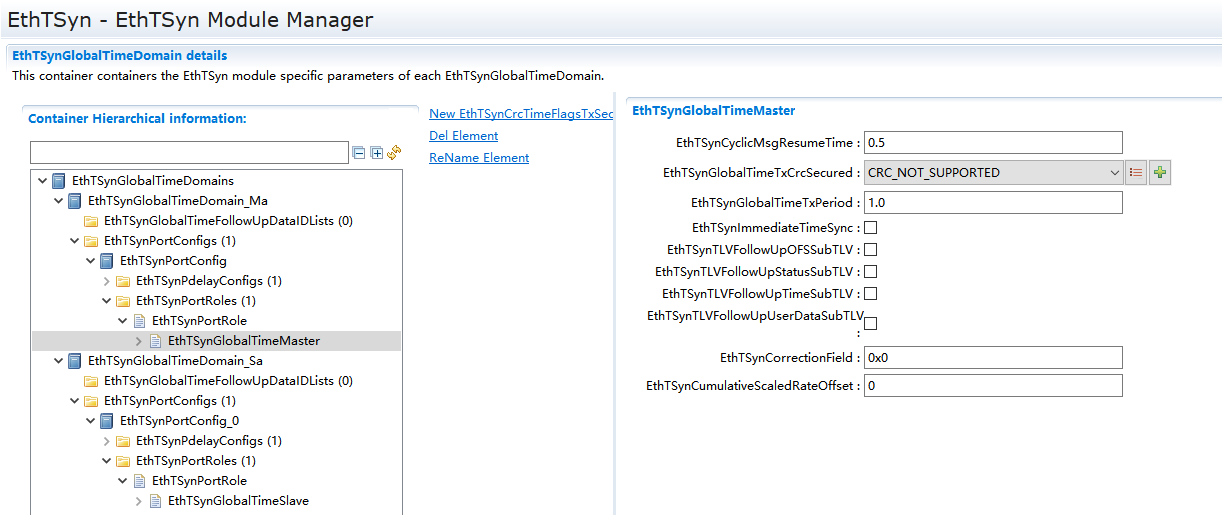Image resolution: width=1222 pixels, height=515 pixels.
Task: Click the Del Element link
Action: 463,136
